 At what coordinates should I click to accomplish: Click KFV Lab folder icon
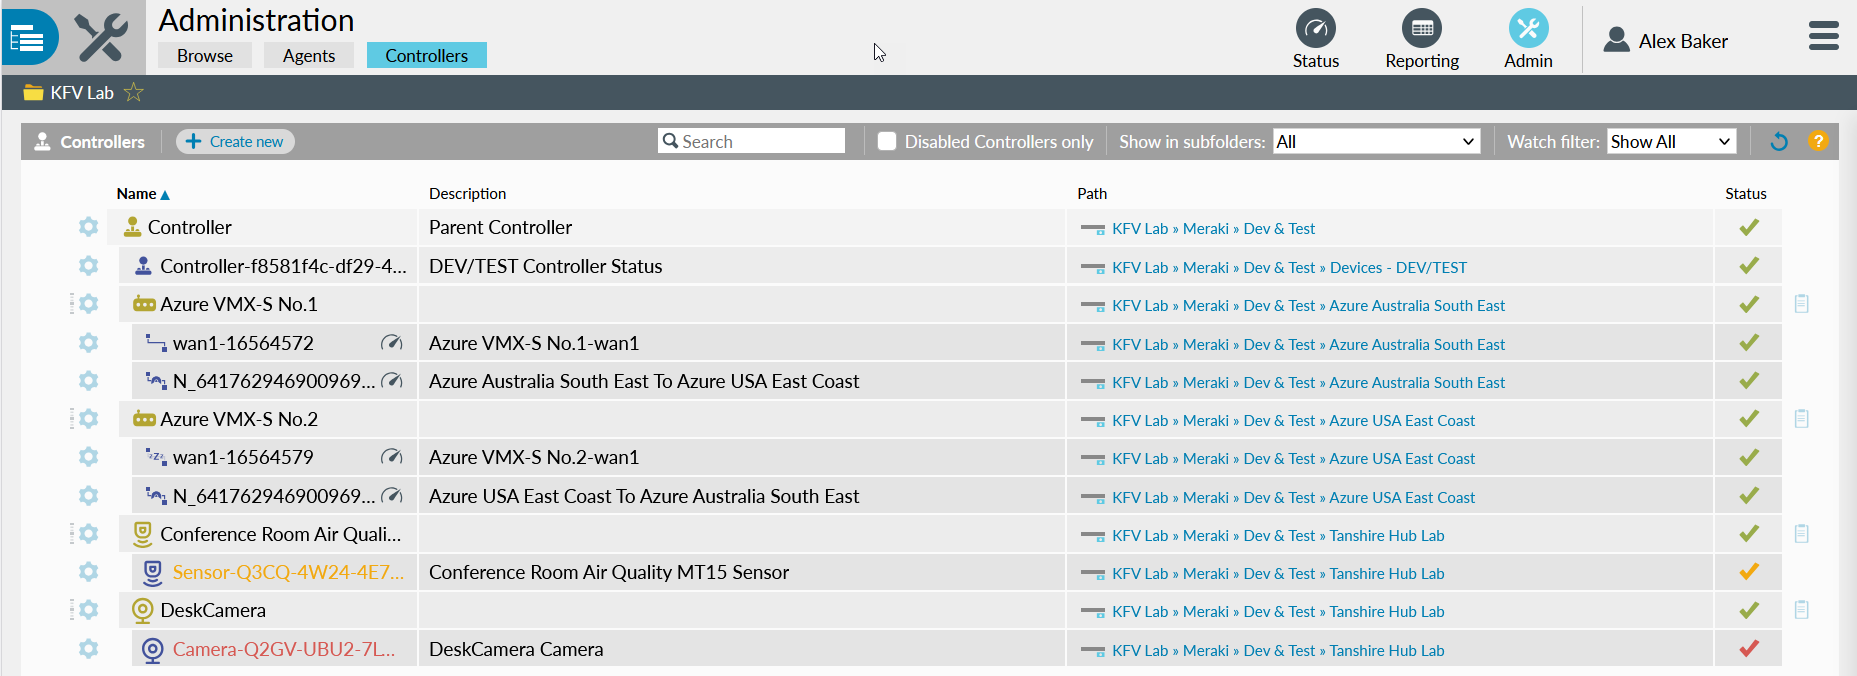point(33,93)
